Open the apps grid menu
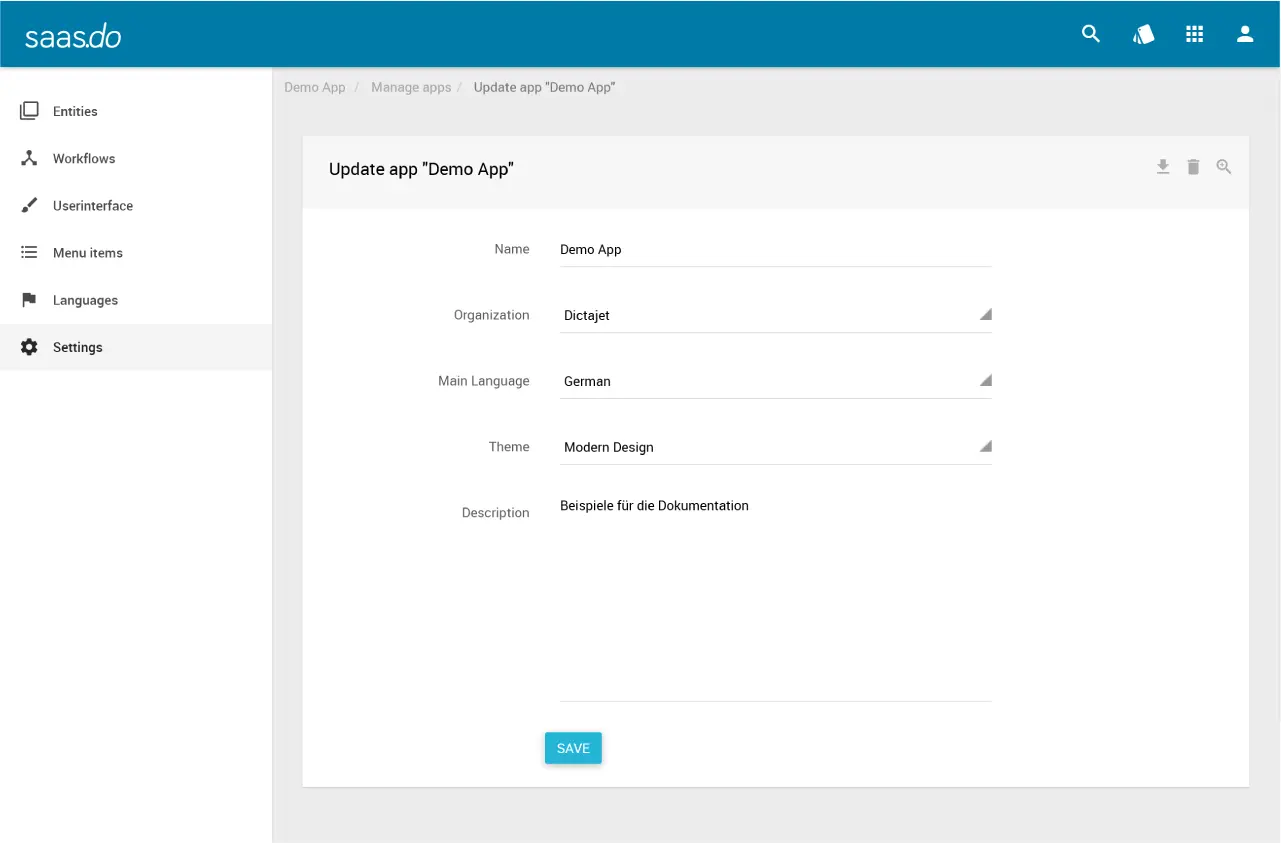This screenshot has width=1281, height=843. (1194, 34)
